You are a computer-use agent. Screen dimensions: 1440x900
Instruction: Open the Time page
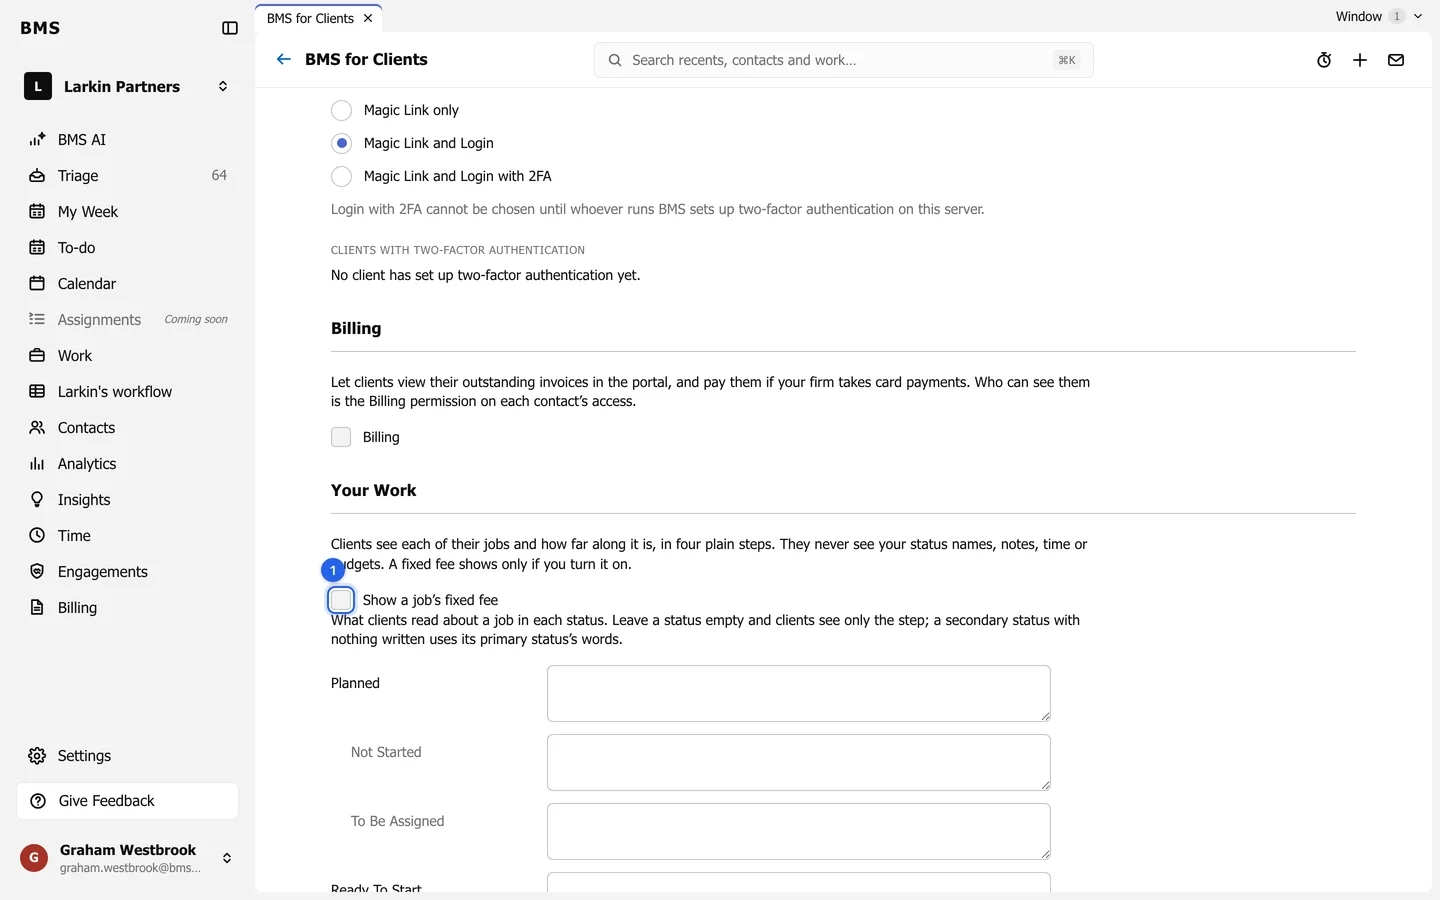(x=127, y=535)
